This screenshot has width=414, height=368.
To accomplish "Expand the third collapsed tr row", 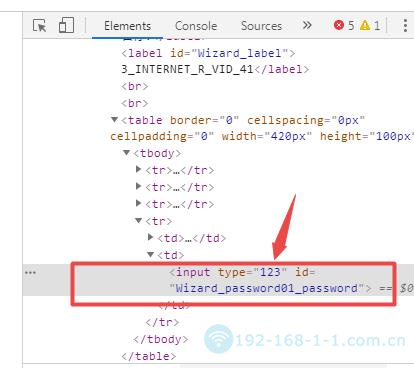I will [x=139, y=203].
